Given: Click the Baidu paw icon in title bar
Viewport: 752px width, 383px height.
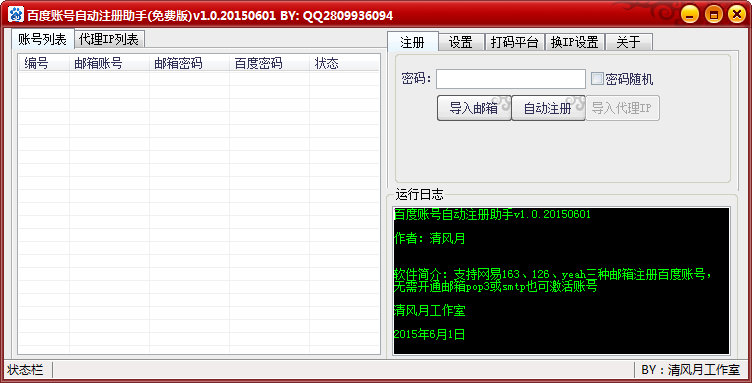Looking at the screenshot, I should 16,15.
